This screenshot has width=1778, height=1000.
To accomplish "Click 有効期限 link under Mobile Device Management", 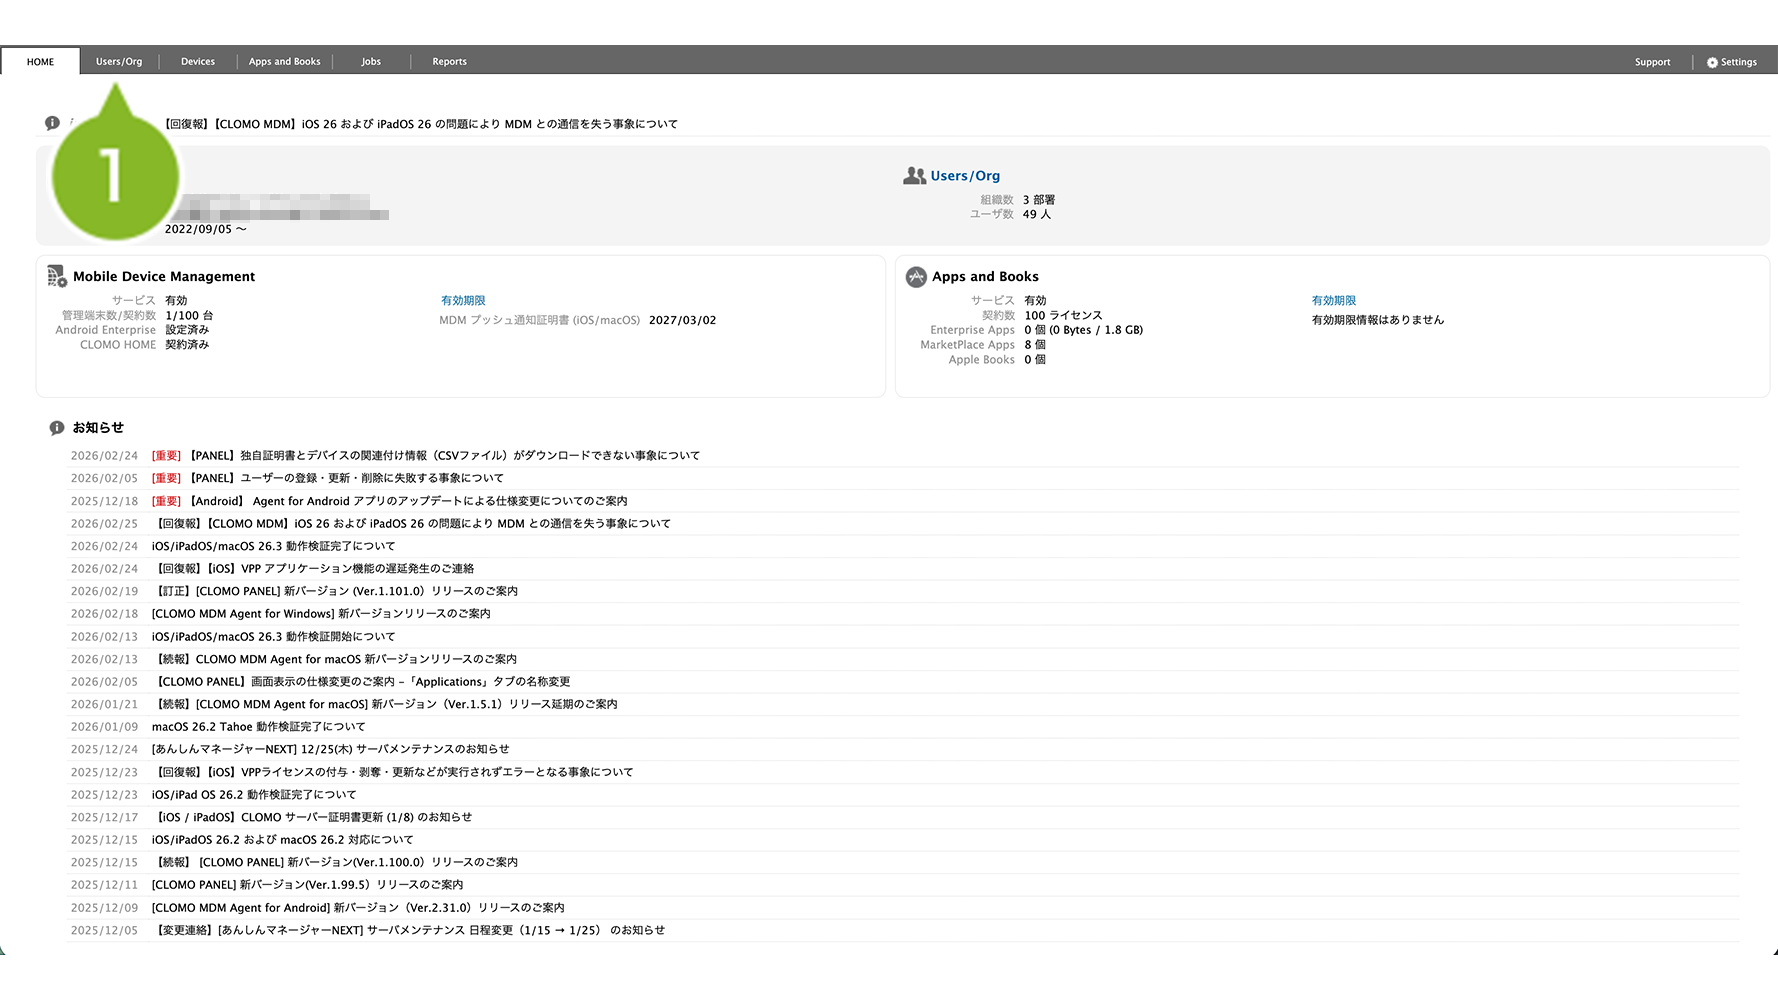I will [x=463, y=301].
